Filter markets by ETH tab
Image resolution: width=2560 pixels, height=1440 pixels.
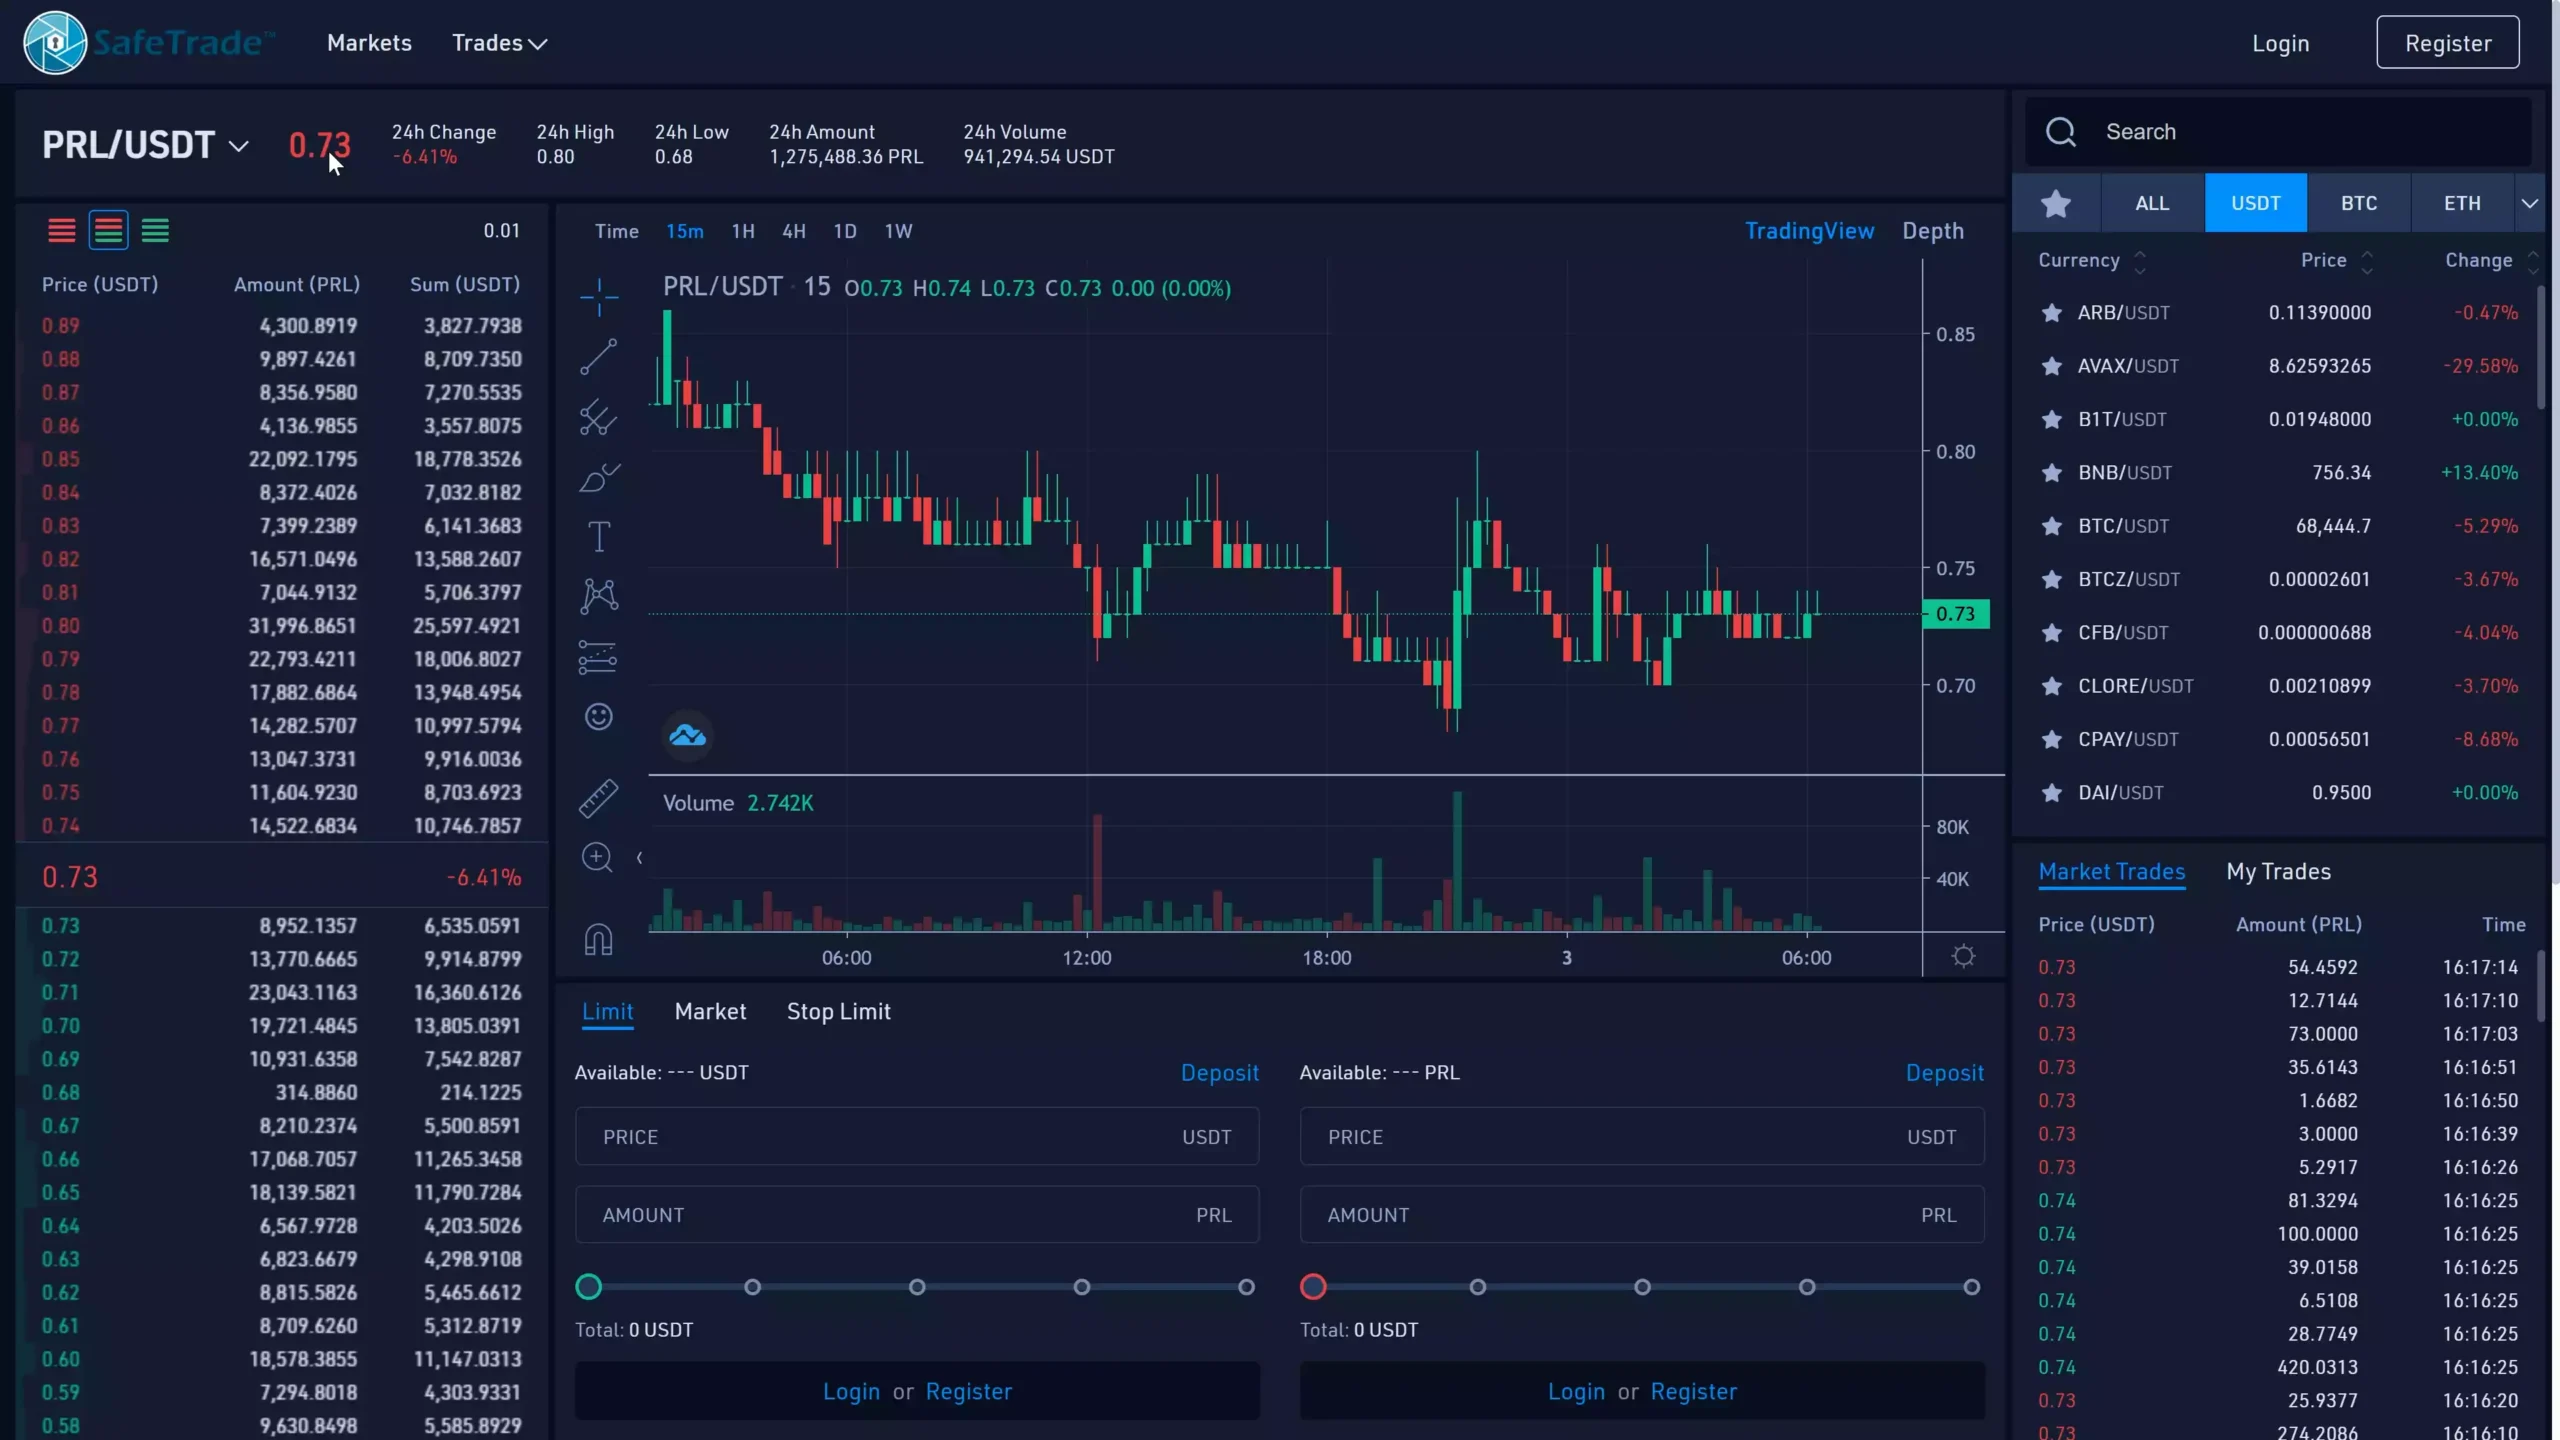coord(2462,204)
